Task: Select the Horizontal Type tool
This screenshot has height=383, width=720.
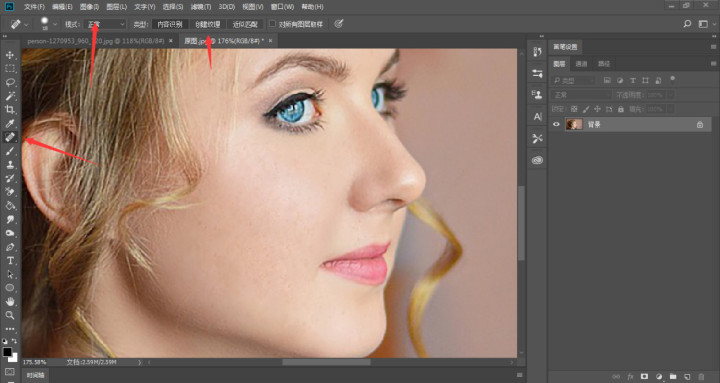Action: tap(10, 260)
